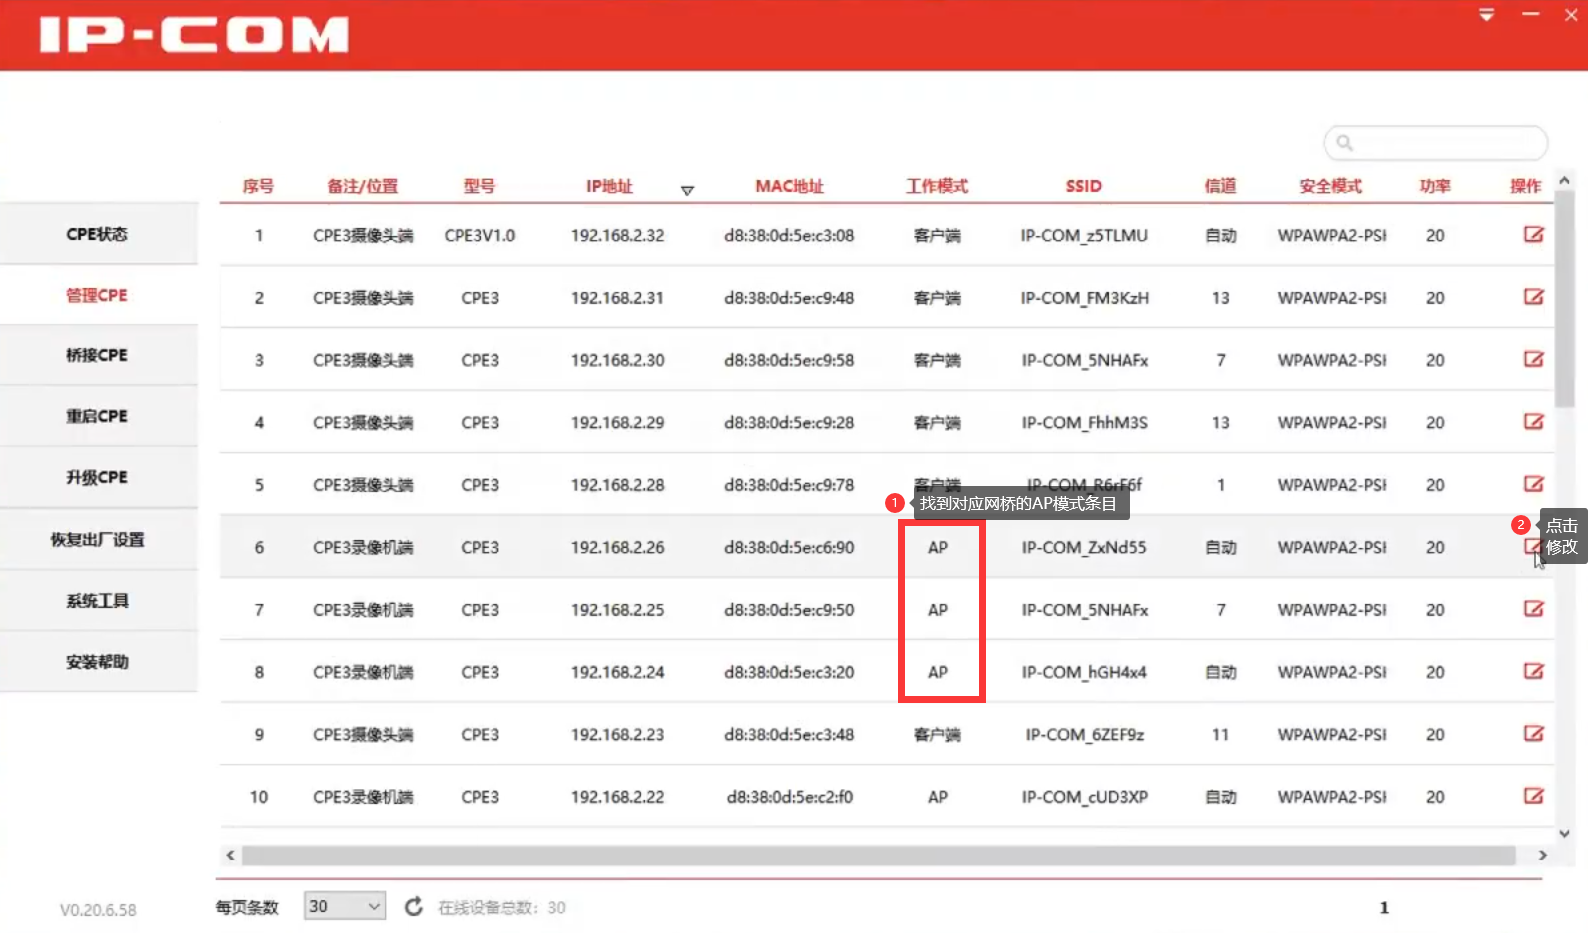Switch to the 桥接CPE sidebar tab
This screenshot has height=933, width=1588.
pos(98,355)
